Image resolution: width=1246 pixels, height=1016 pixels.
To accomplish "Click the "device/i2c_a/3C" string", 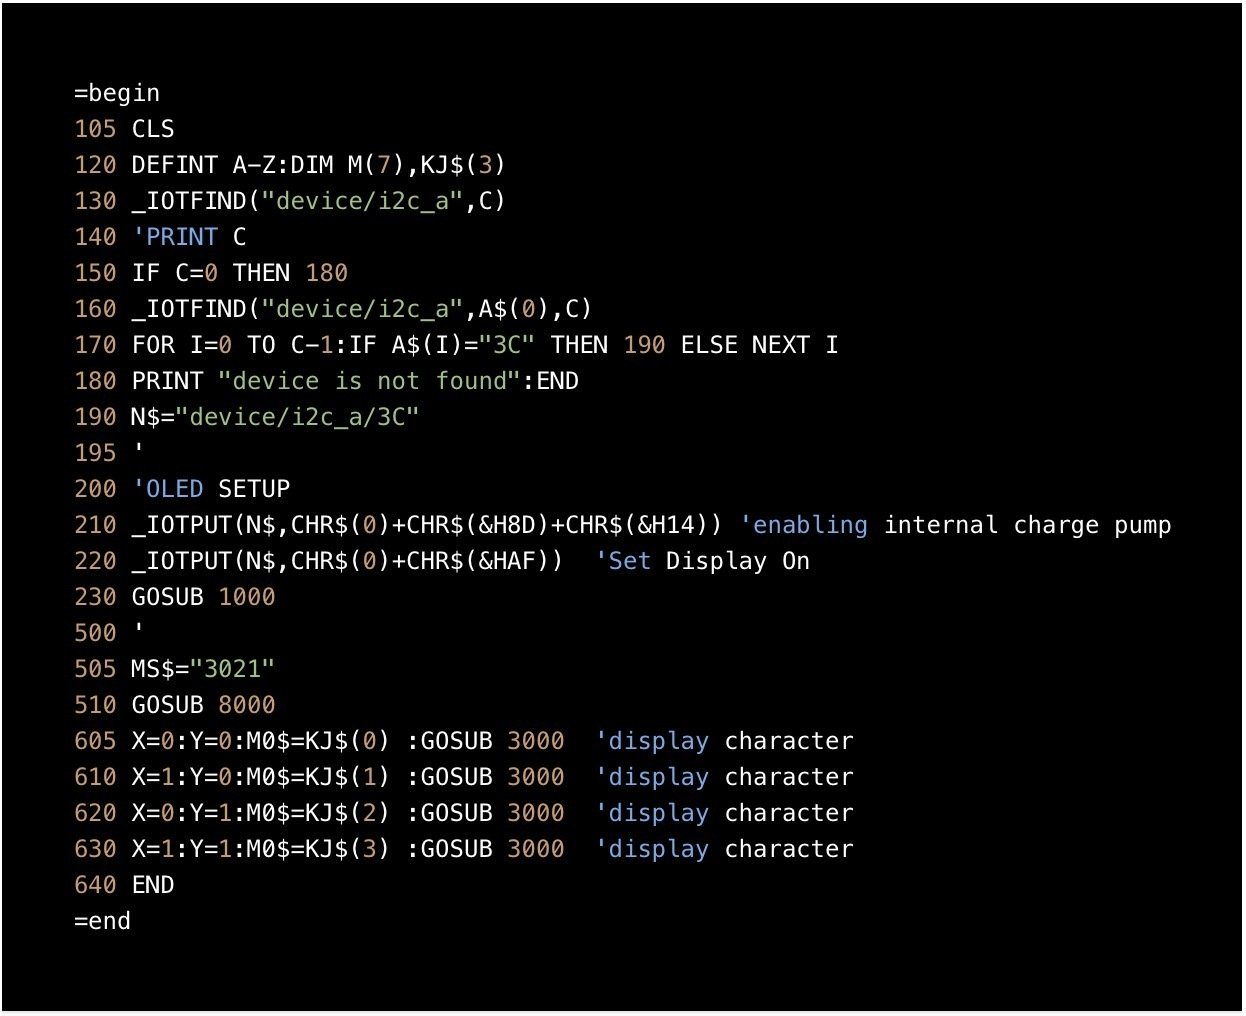I will coord(297,417).
